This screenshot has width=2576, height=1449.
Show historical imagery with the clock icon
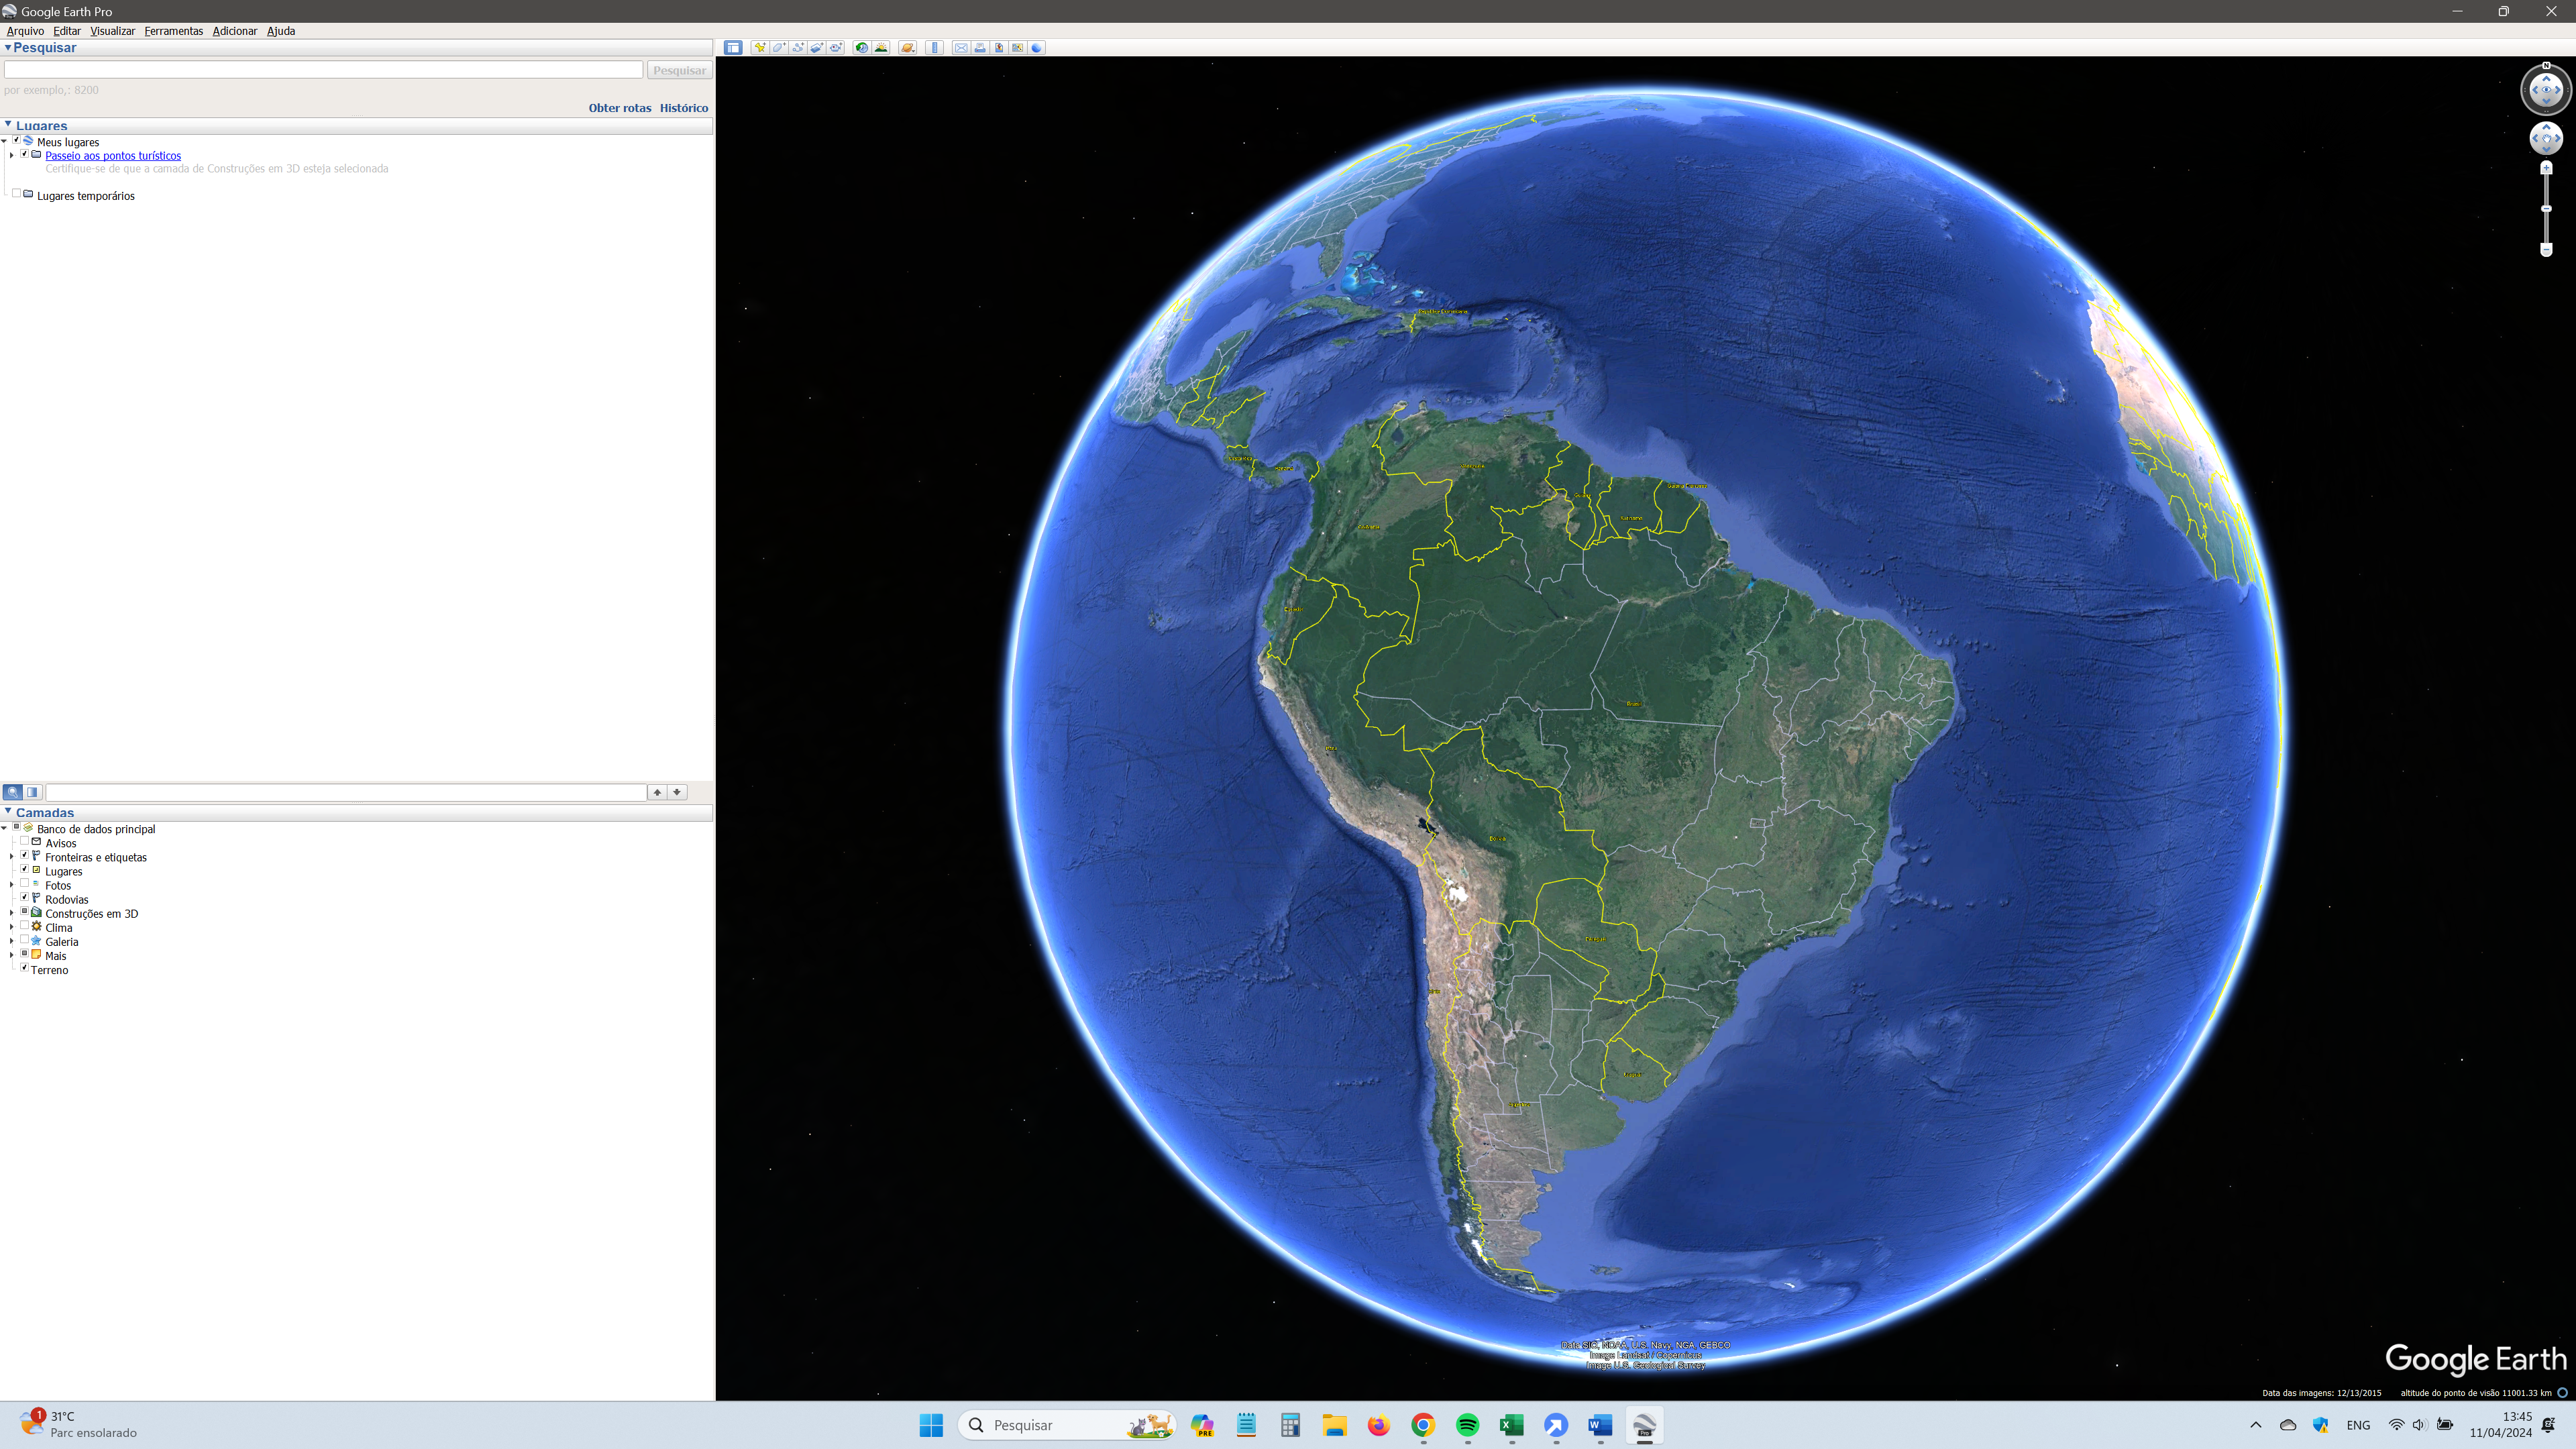click(x=862, y=48)
